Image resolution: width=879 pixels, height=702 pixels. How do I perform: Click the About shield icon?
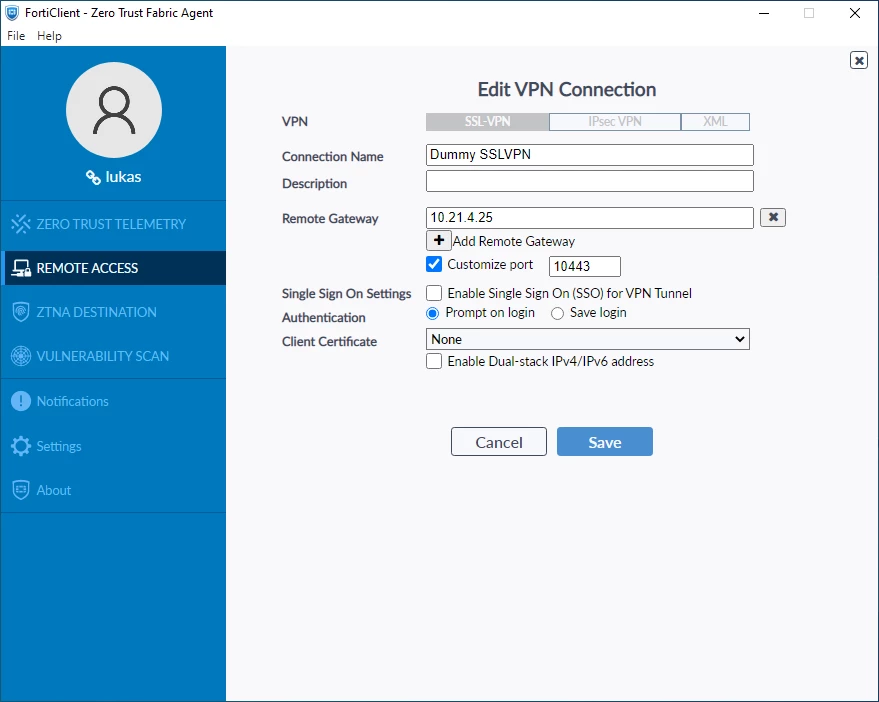coord(21,490)
